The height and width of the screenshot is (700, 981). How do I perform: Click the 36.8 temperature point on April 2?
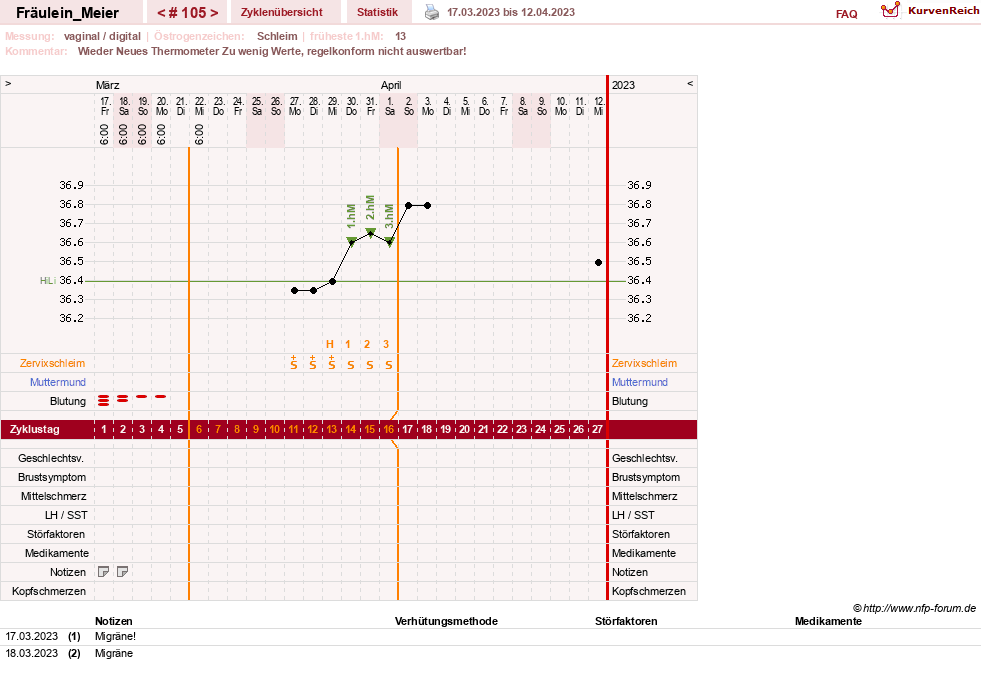pyautogui.click(x=409, y=205)
